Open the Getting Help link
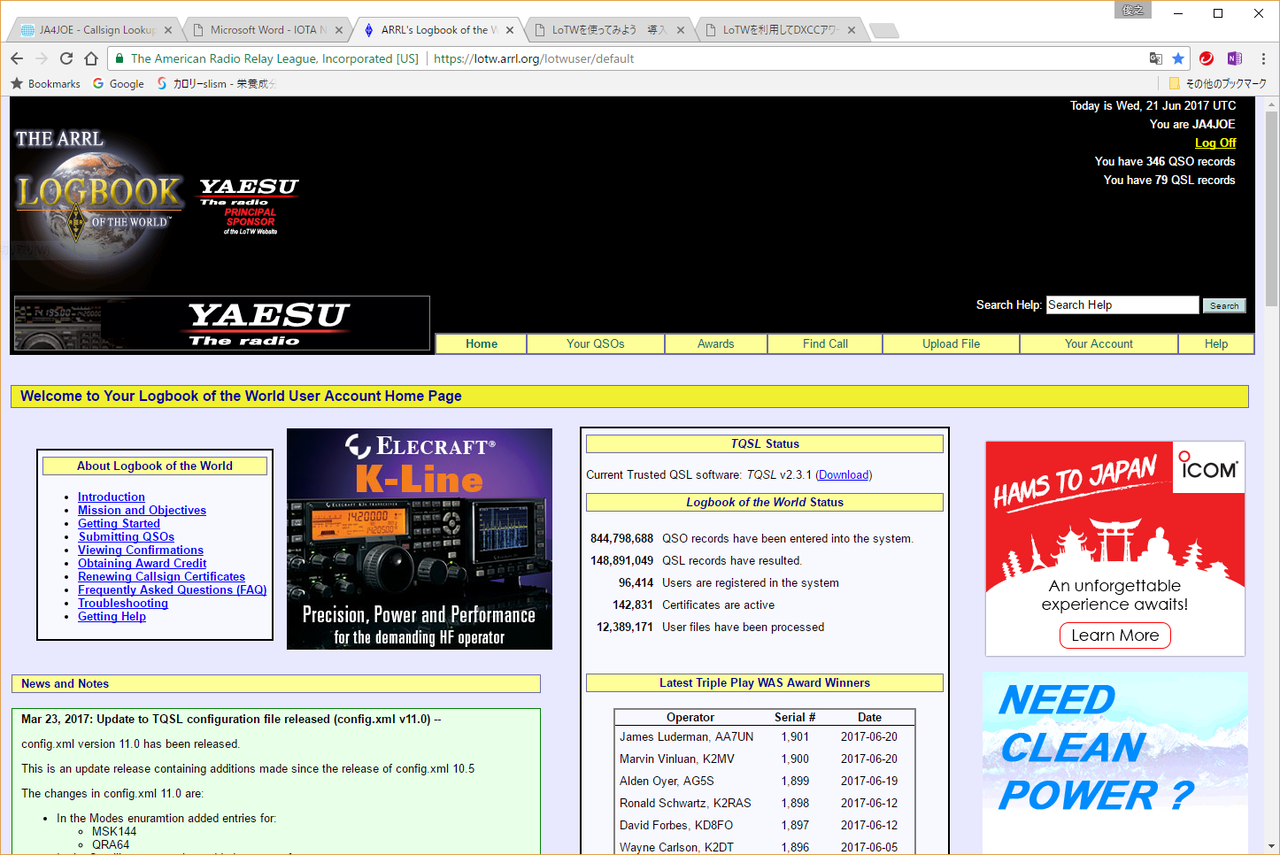Image resolution: width=1280 pixels, height=855 pixels. [112, 617]
